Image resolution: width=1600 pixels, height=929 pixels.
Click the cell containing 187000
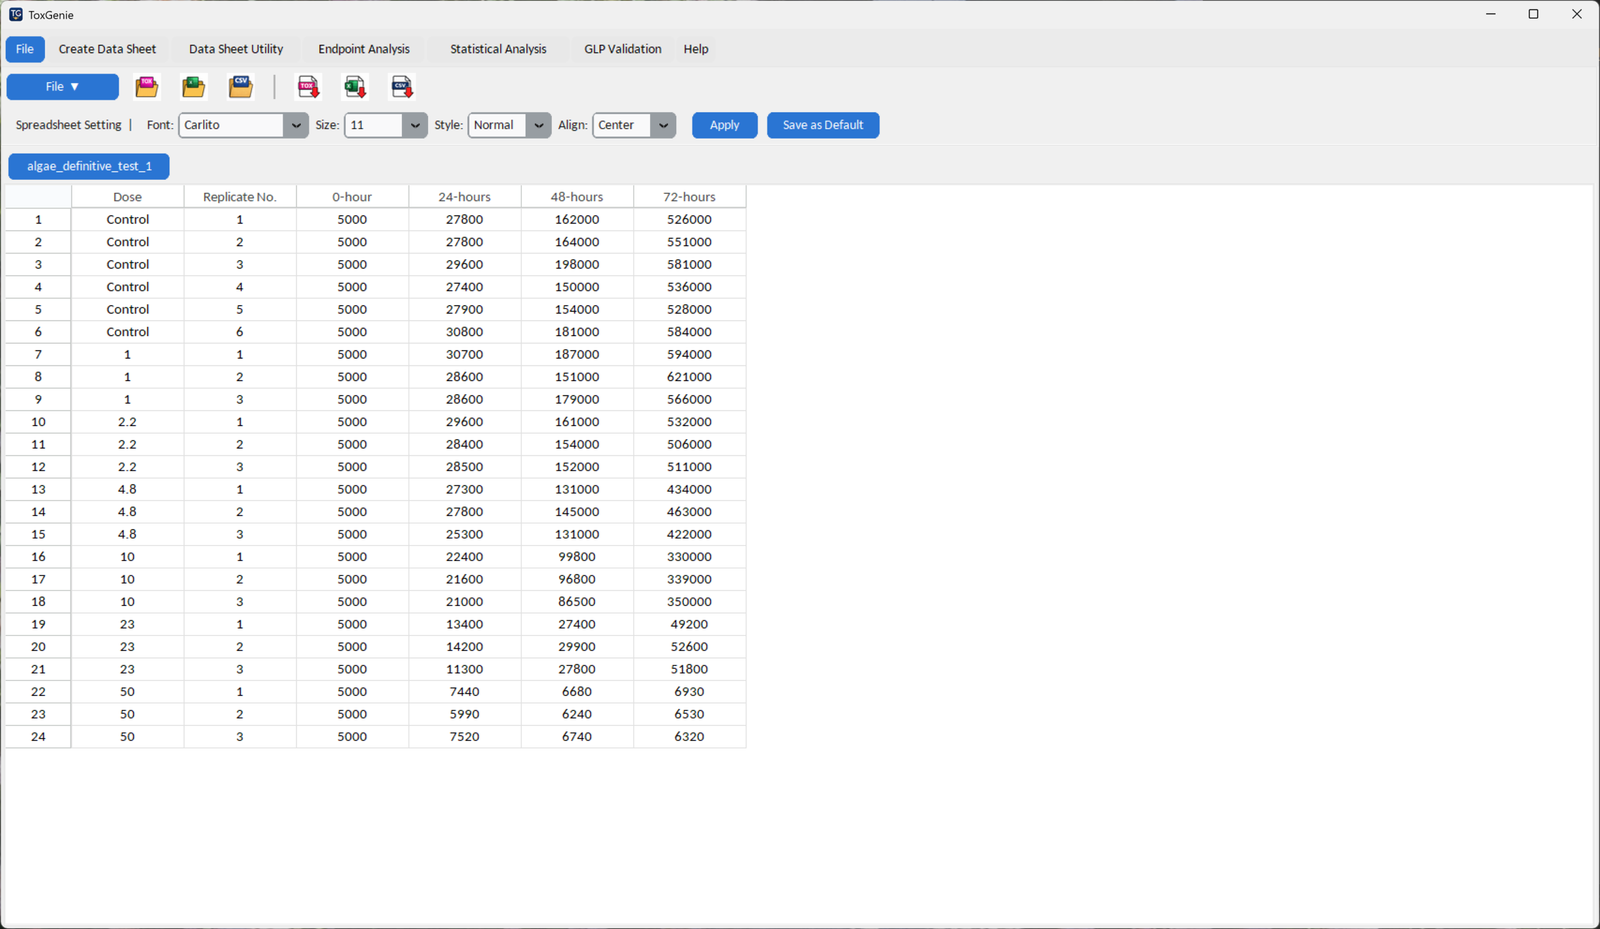tap(577, 355)
